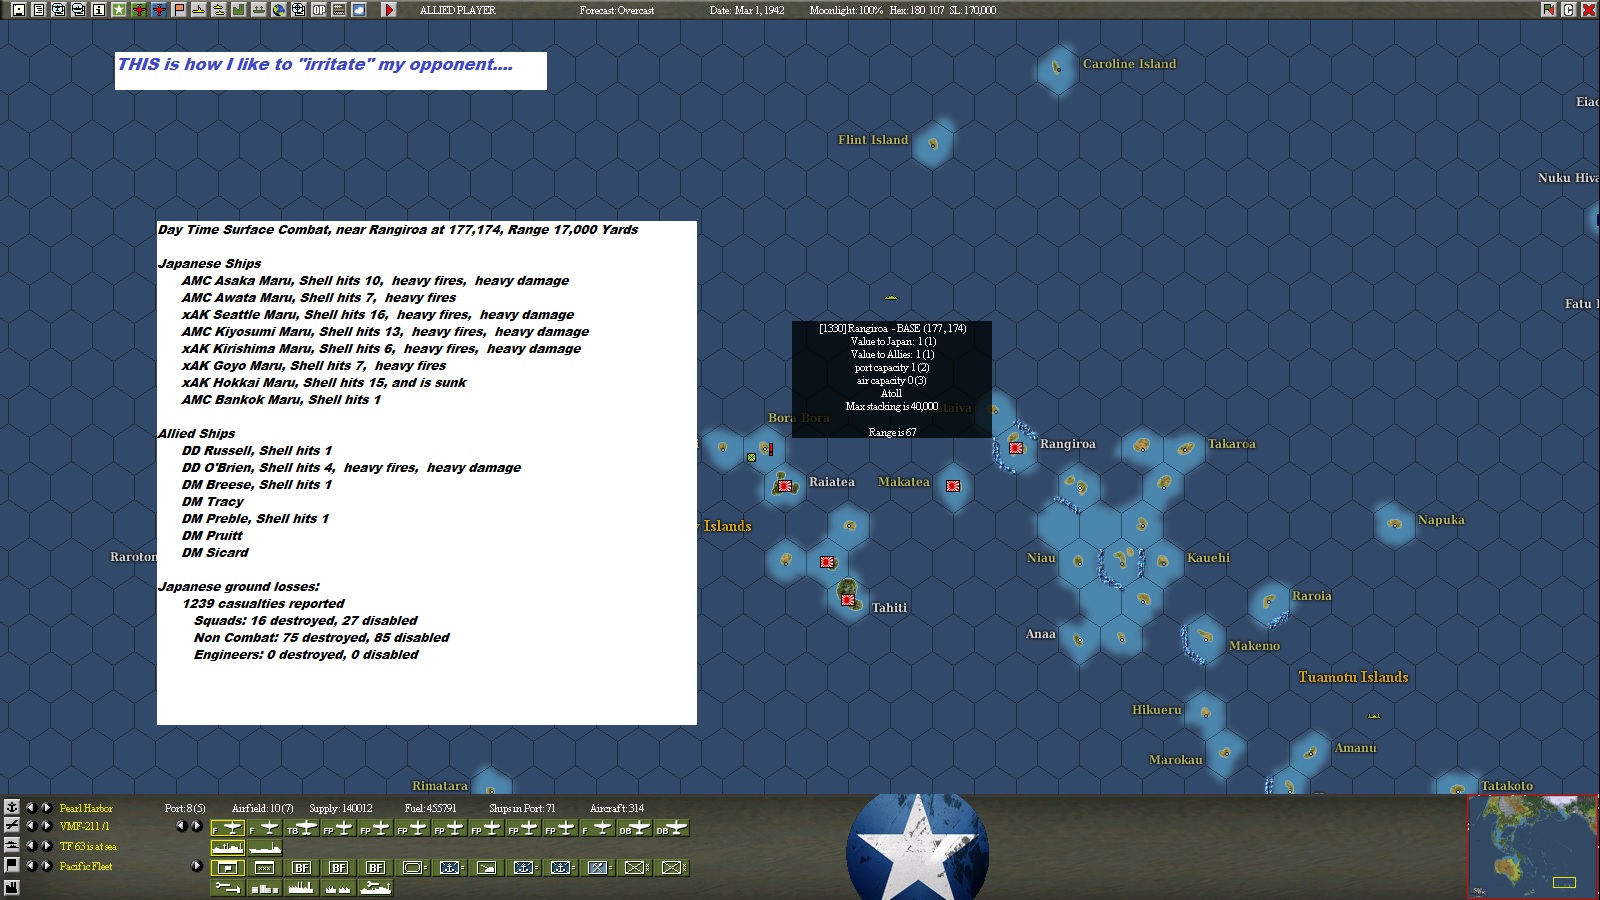Click the orange flag icon in top toolbar
This screenshot has width=1600, height=900.
click(179, 10)
